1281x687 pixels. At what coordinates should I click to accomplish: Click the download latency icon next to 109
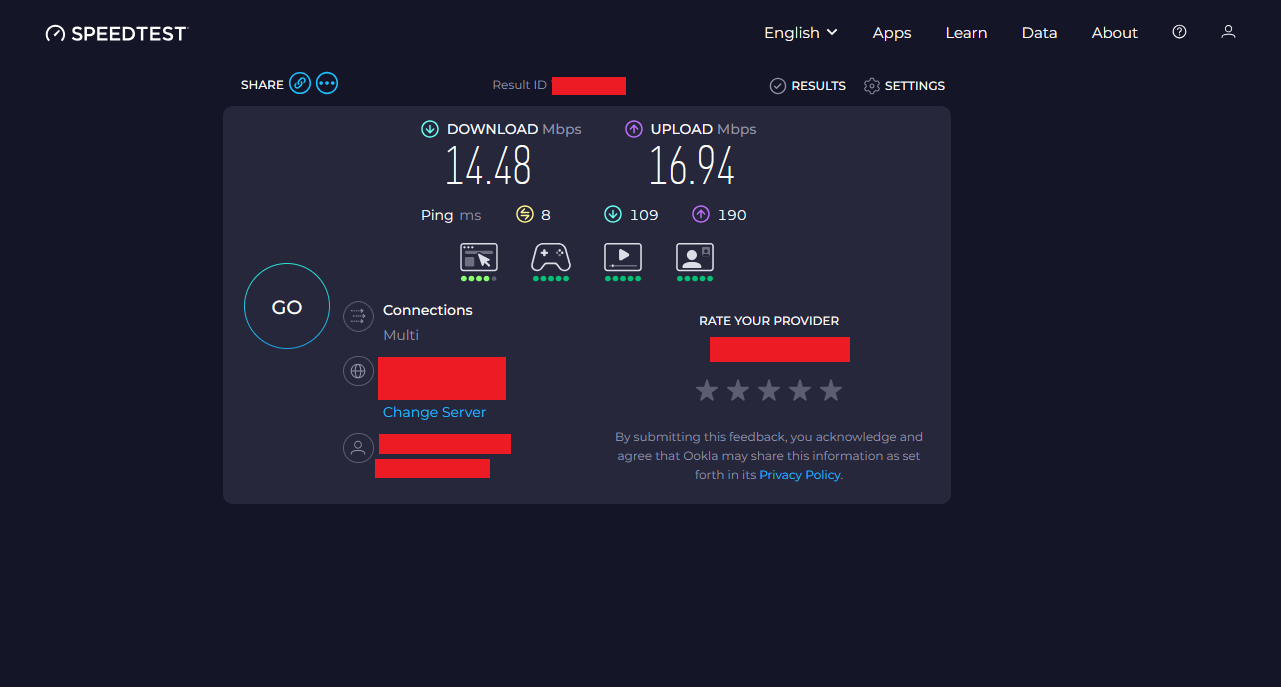coord(613,214)
